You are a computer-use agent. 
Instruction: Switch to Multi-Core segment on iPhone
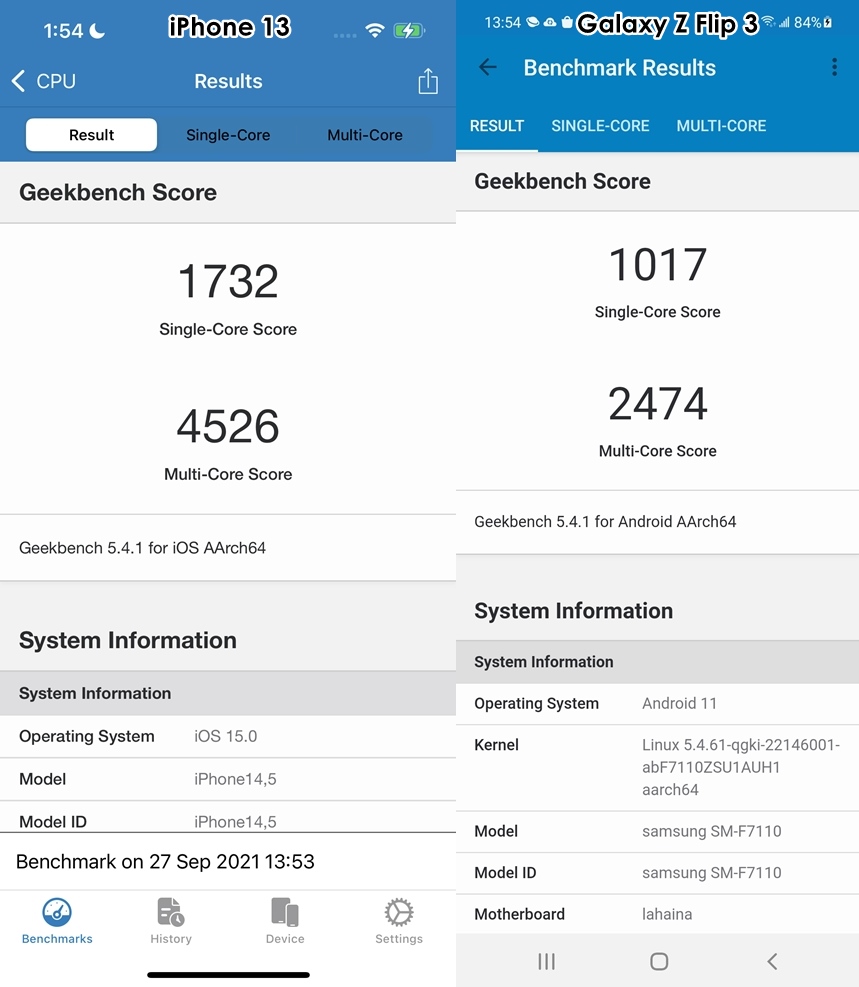365,135
